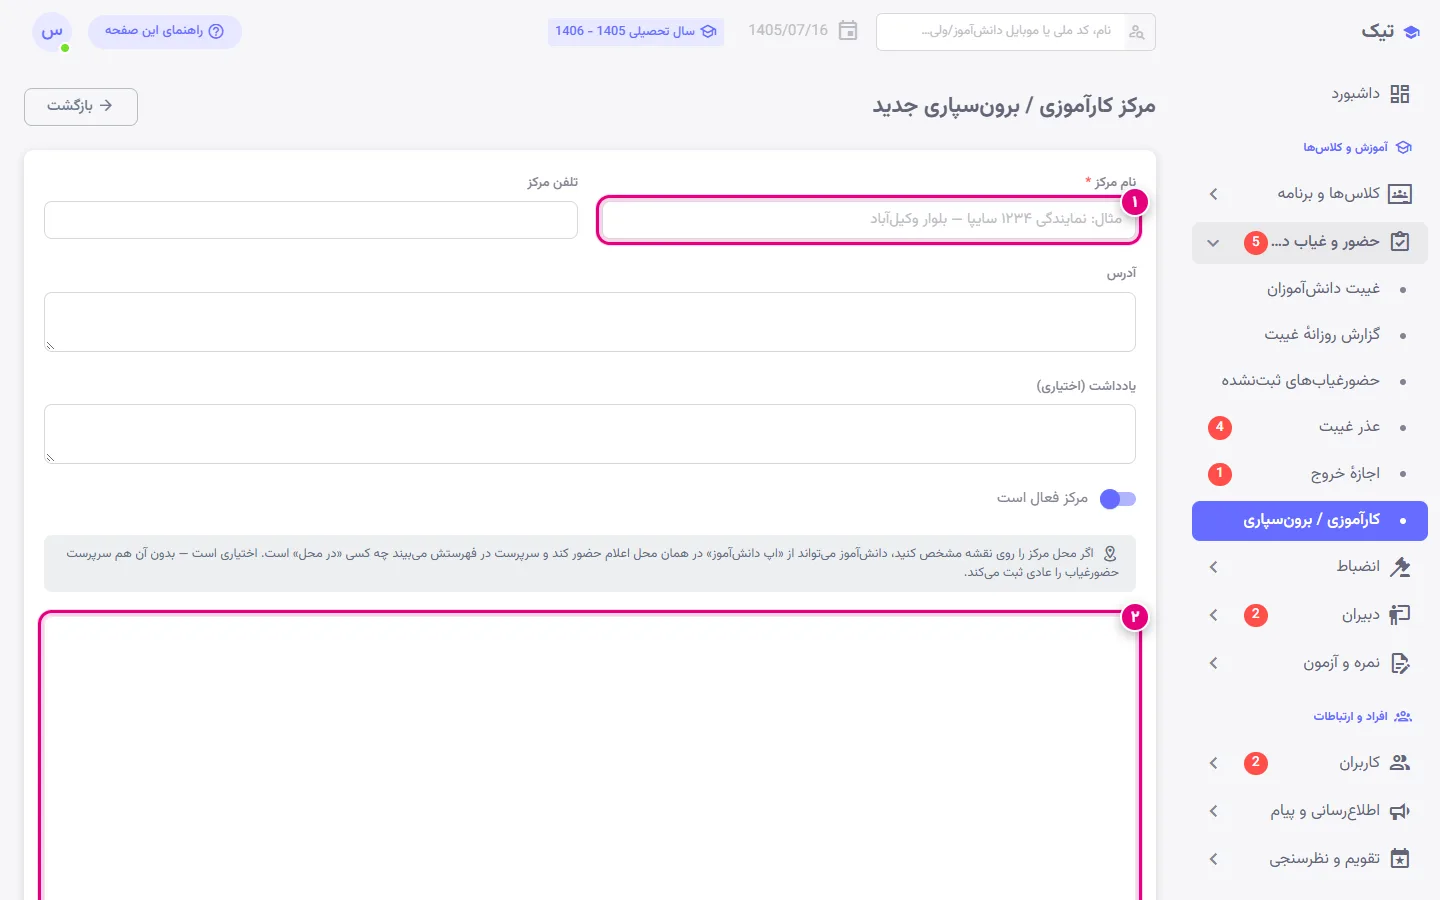This screenshot has height=900, width=1440.
Task: Click the users people icon
Action: (1400, 763)
